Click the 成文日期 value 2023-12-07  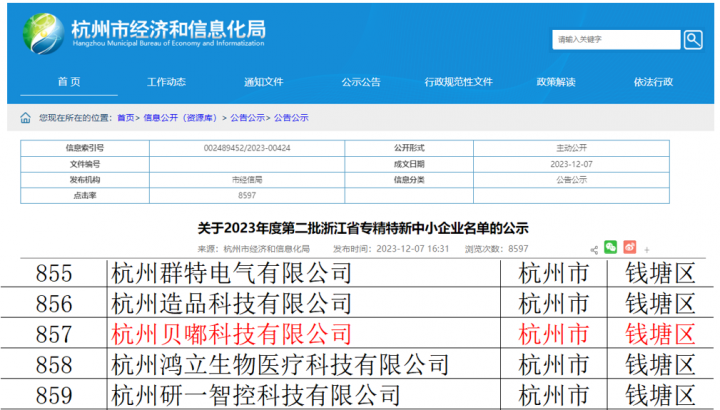(571, 164)
